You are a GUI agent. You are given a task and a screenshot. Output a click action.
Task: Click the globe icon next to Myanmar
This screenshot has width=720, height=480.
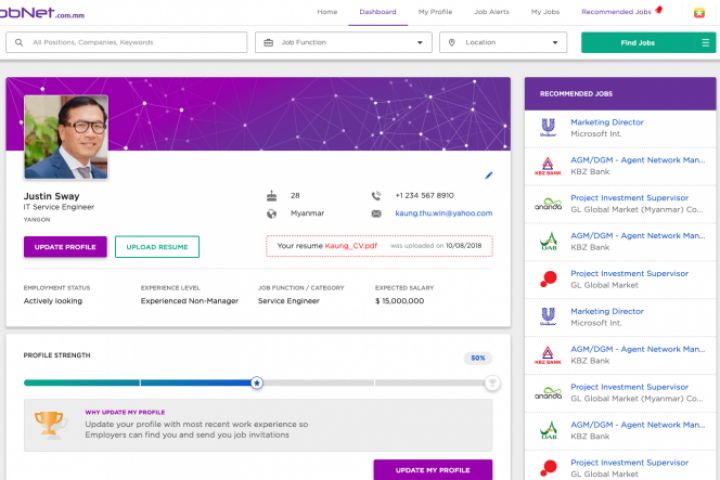(x=272, y=214)
